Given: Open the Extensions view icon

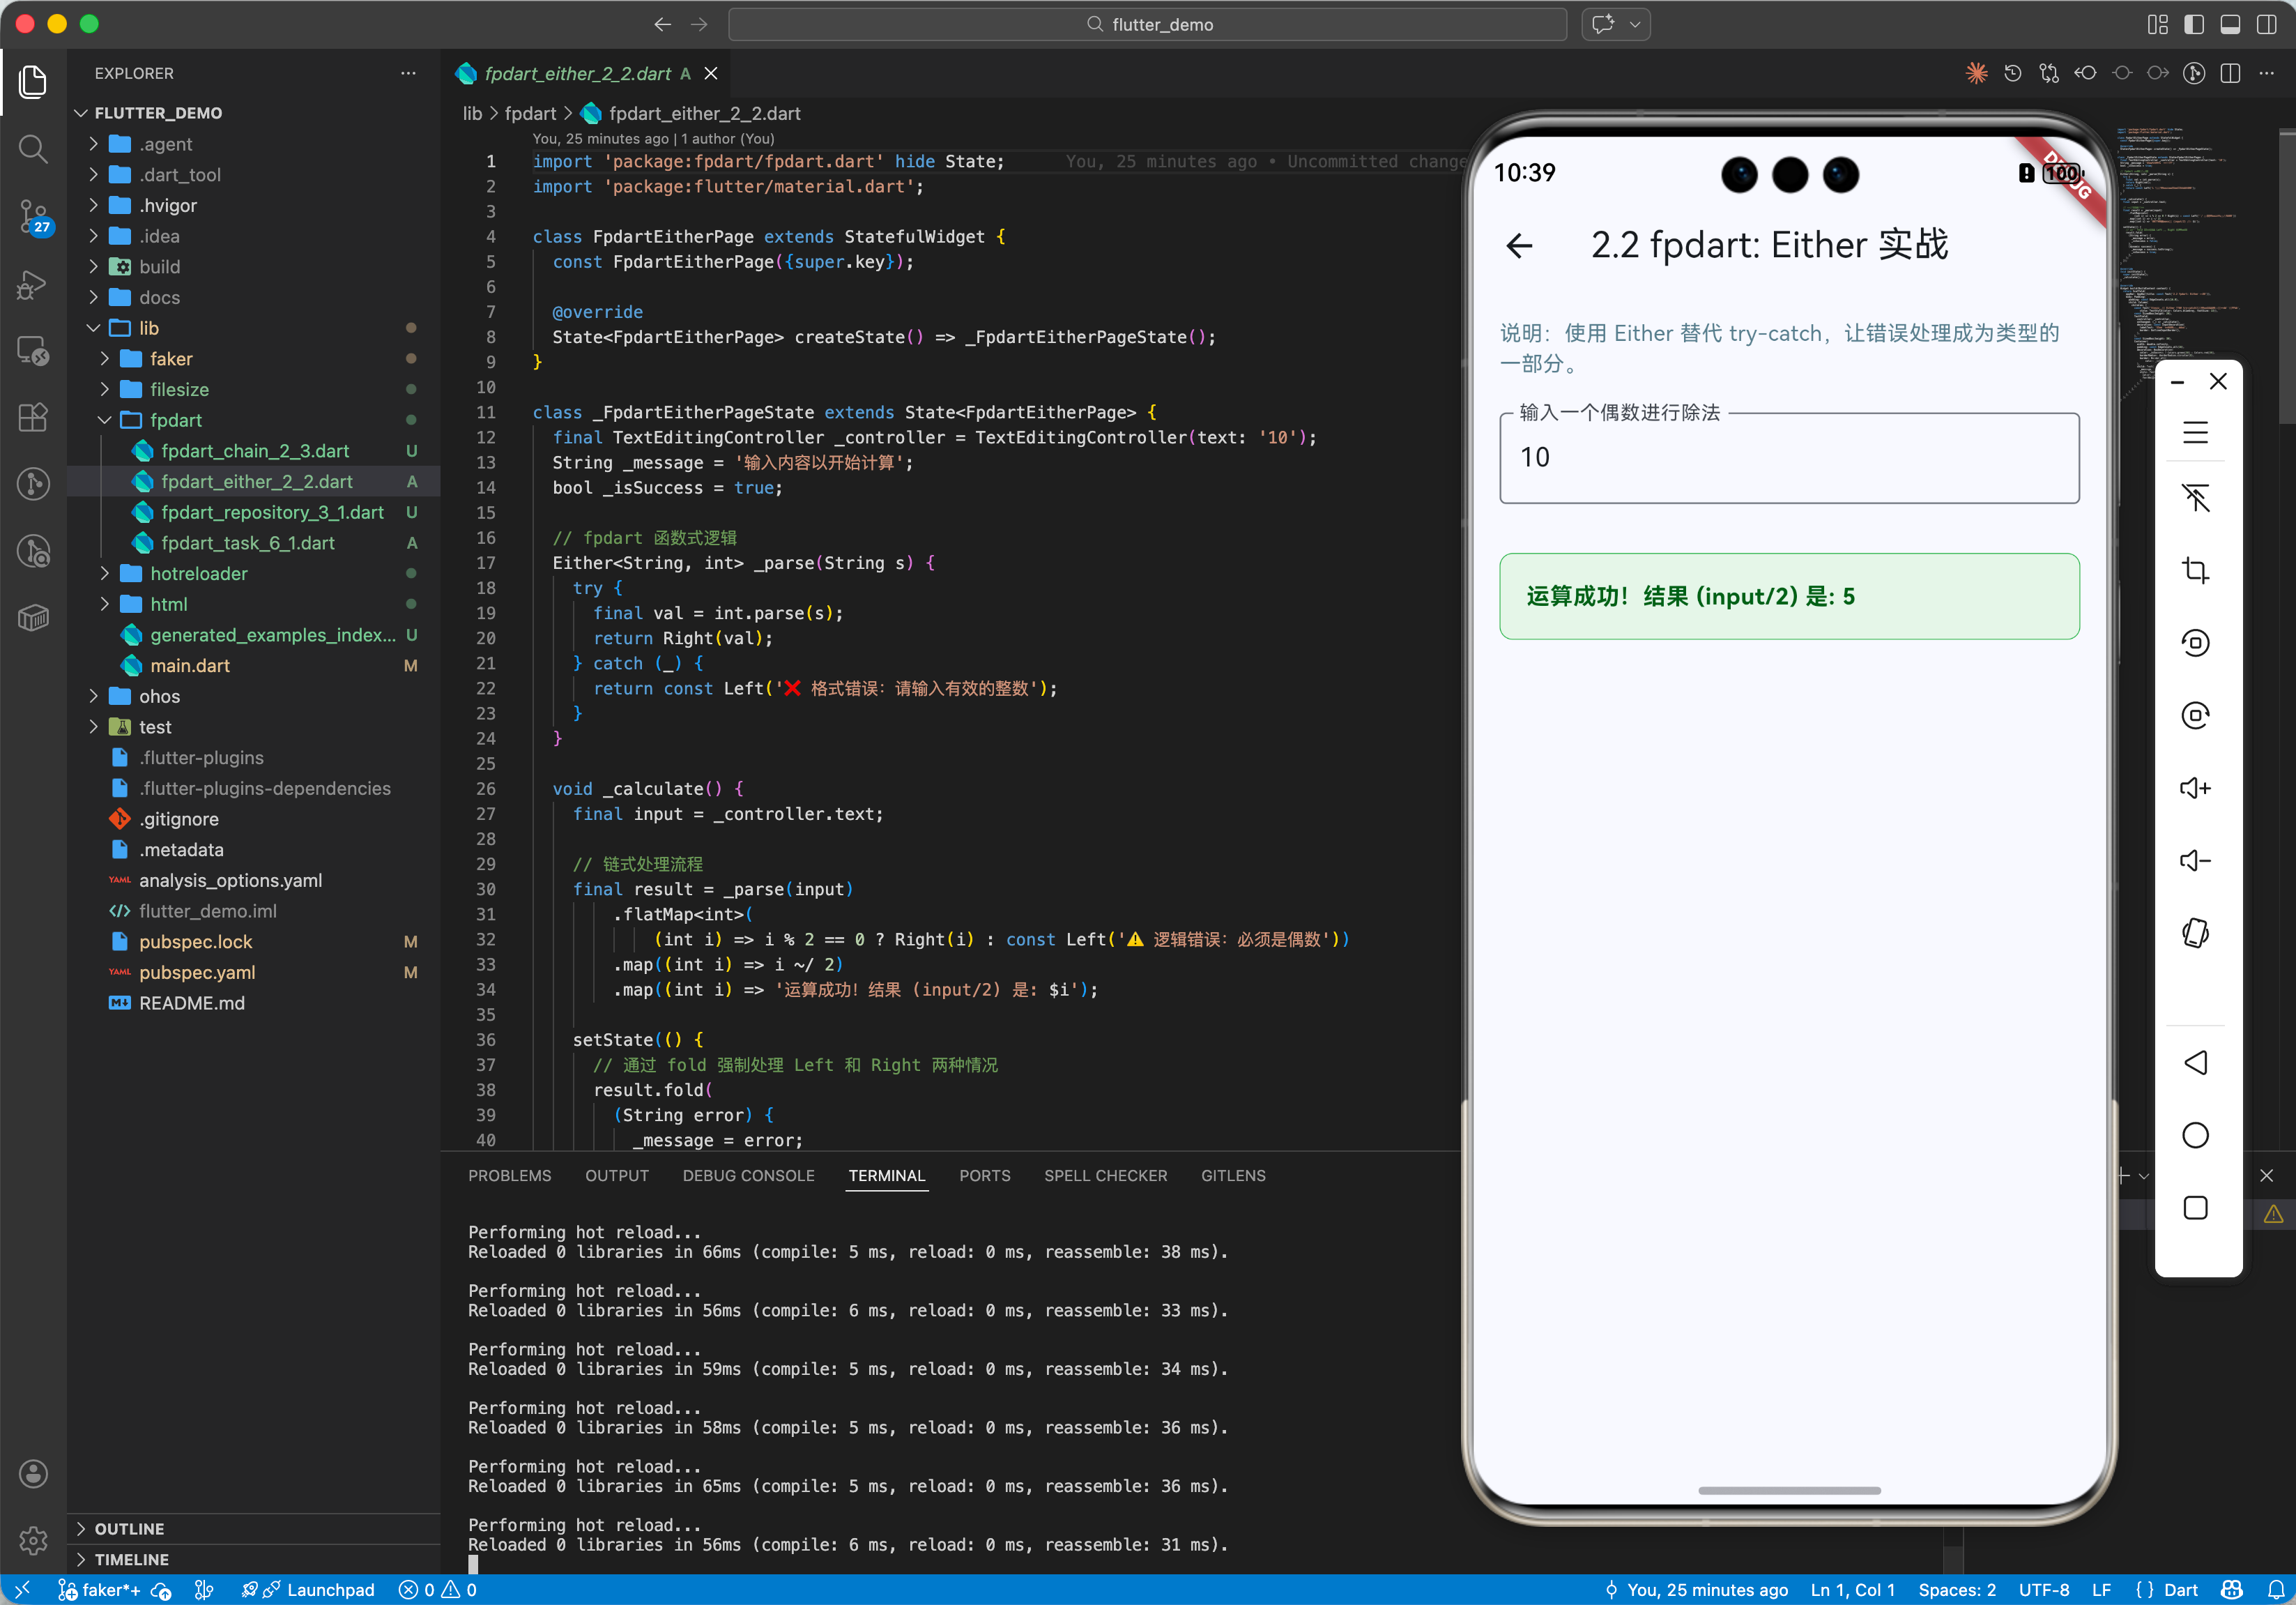Looking at the screenshot, I should (x=33, y=417).
